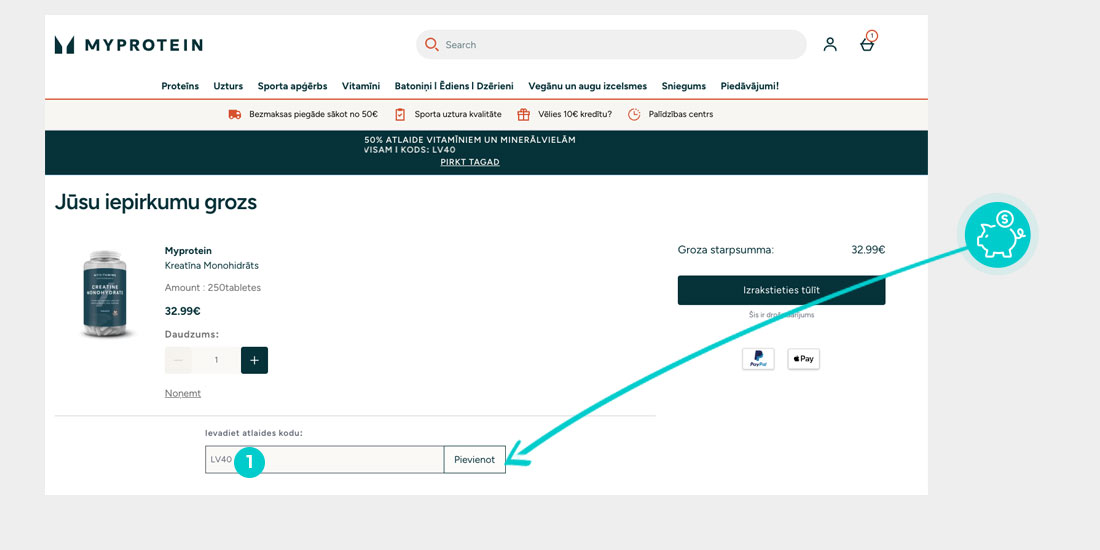Open the Vitamīni menu
1100x550 pixels.
coord(361,86)
